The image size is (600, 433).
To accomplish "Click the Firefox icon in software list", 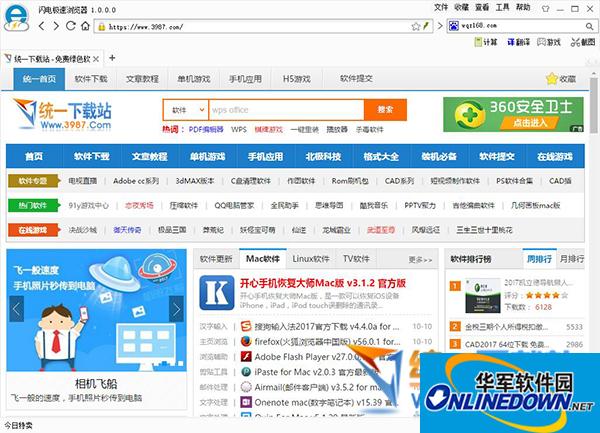I will pyautogui.click(x=246, y=341).
